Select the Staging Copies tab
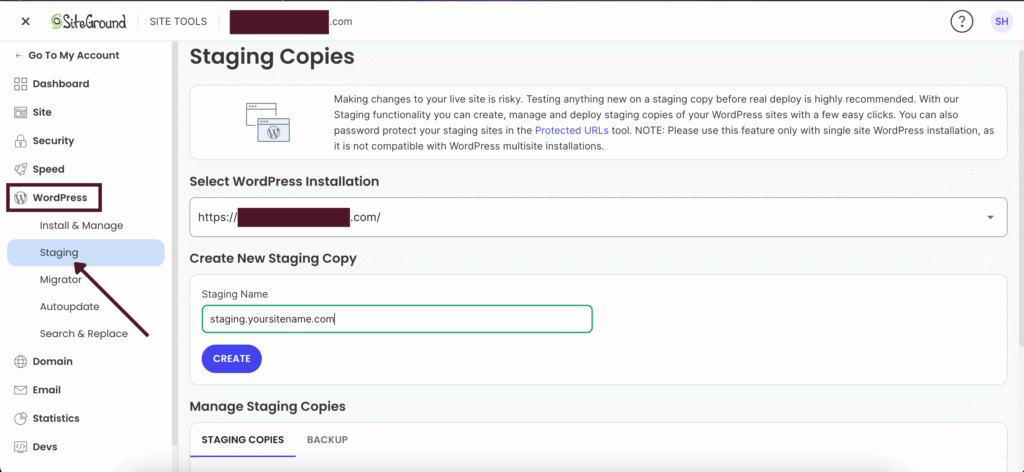Screen dimensions: 1024x472 click(242, 440)
